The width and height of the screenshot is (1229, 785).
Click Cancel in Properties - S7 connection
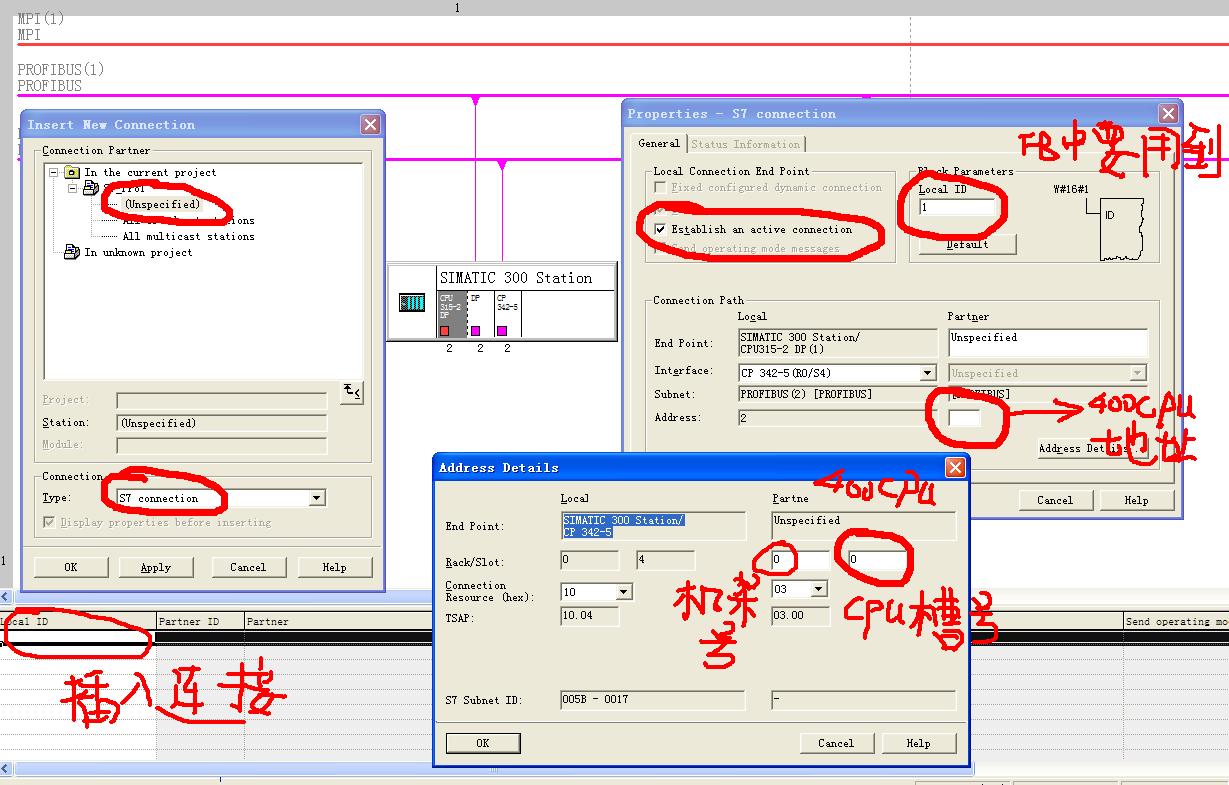(1054, 500)
